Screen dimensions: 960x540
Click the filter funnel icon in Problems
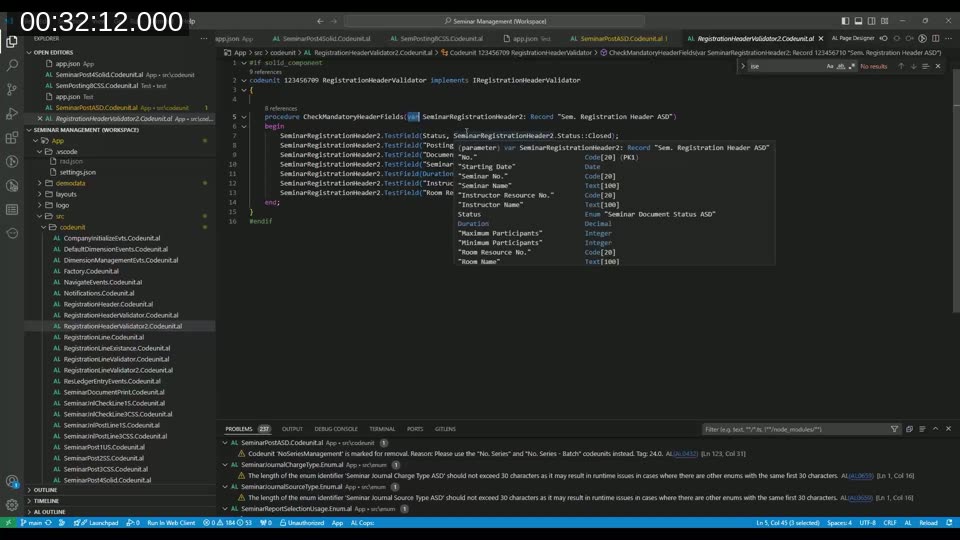[894, 429]
